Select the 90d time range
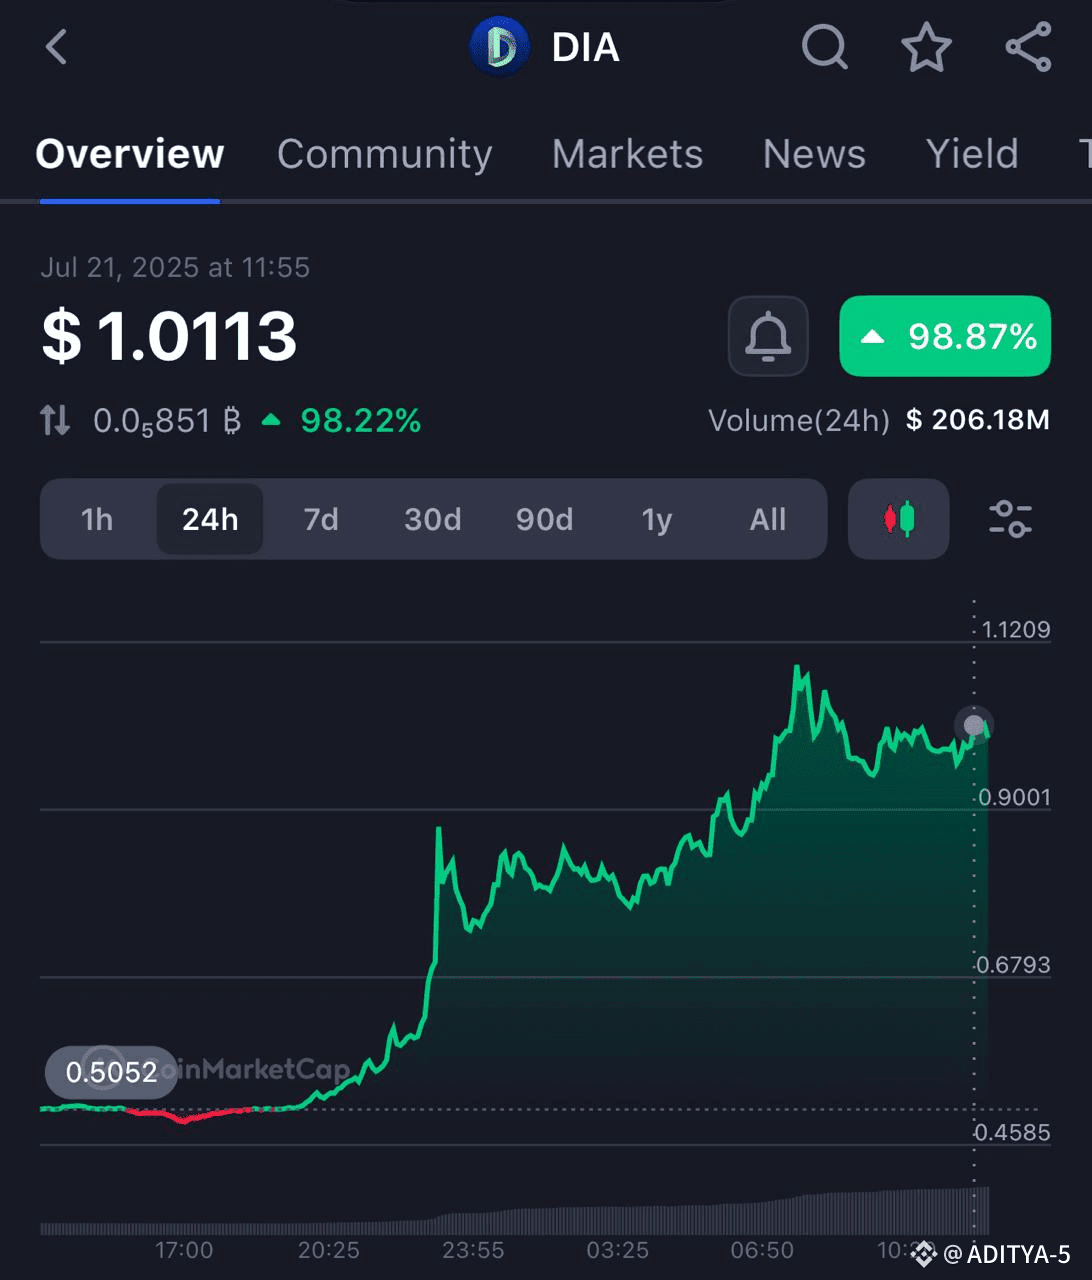Screen dimensions: 1092x1280 (x=545, y=519)
